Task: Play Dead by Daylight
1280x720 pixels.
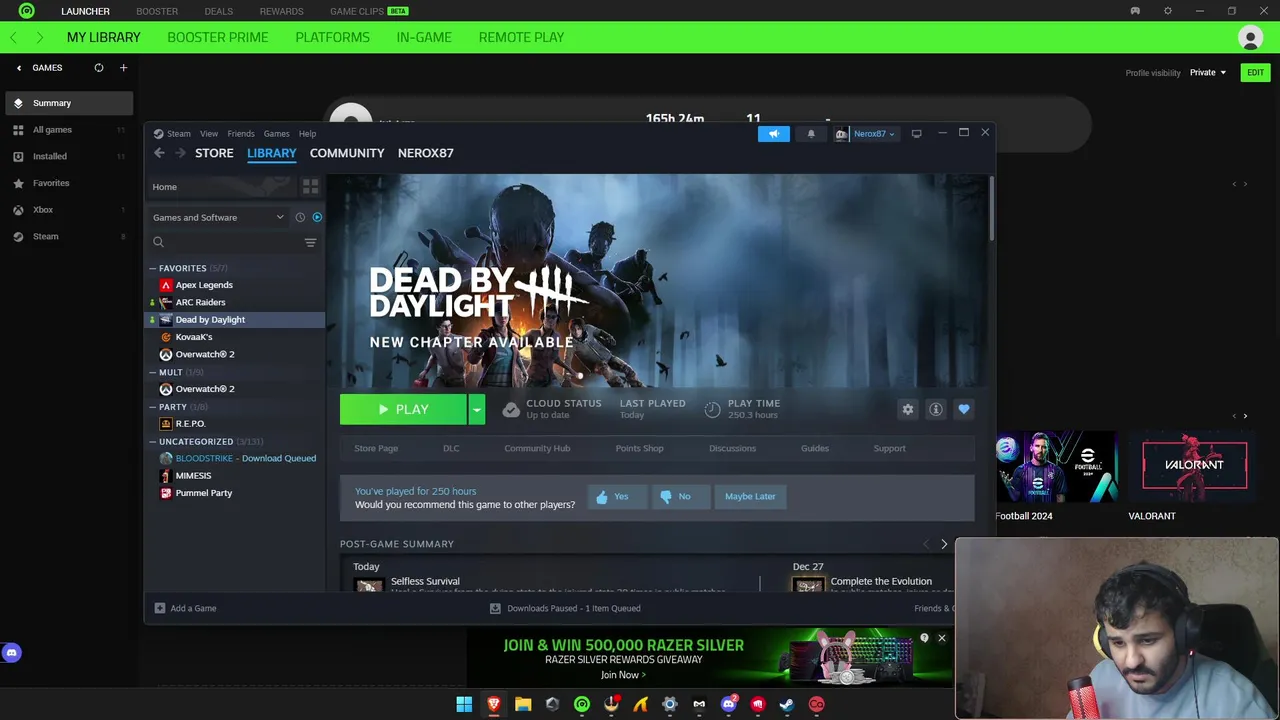Action: 403,409
